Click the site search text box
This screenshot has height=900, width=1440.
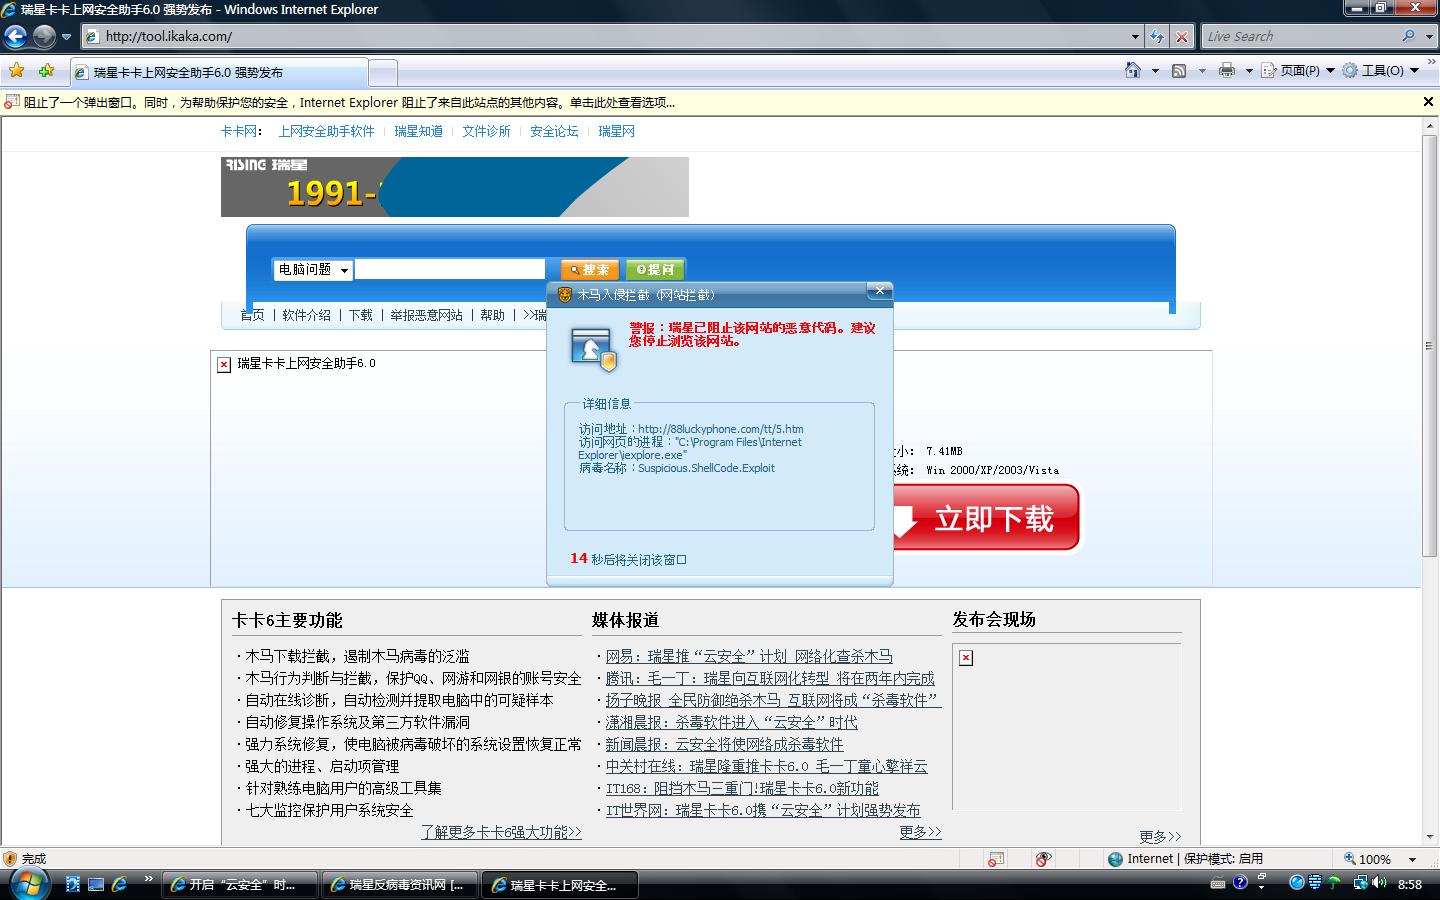point(450,269)
